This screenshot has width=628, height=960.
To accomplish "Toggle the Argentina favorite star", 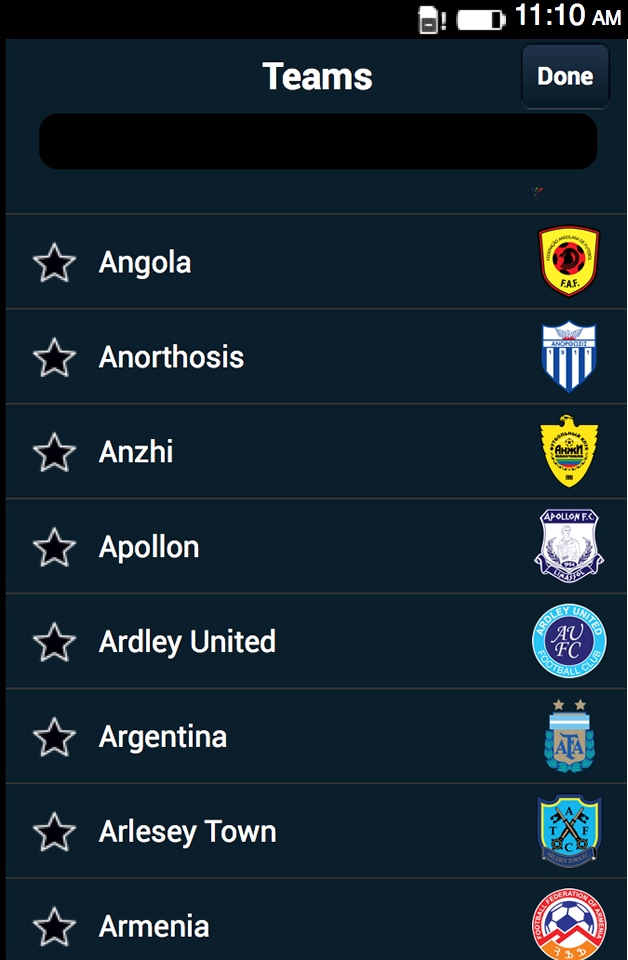I will pyautogui.click(x=54, y=737).
